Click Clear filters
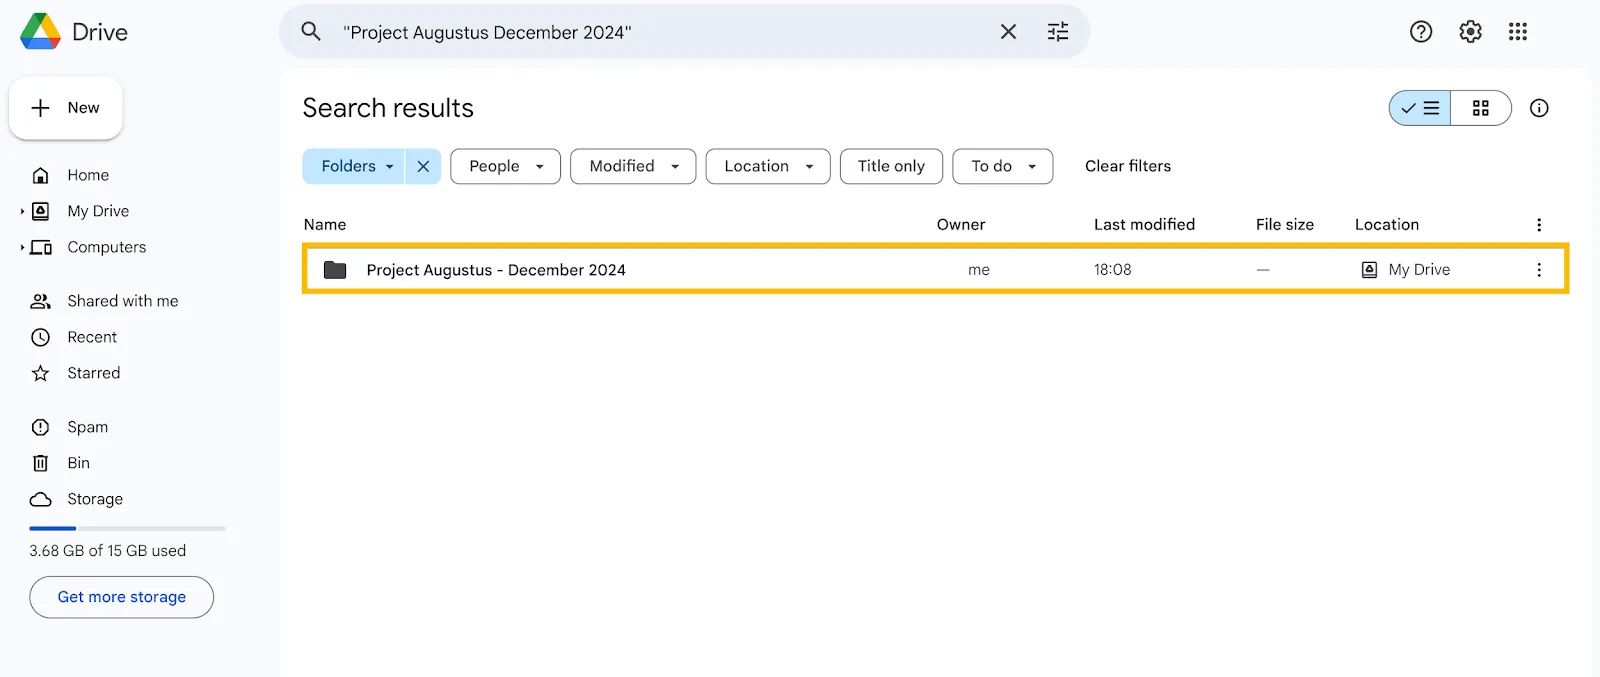This screenshot has height=677, width=1600. [1128, 166]
